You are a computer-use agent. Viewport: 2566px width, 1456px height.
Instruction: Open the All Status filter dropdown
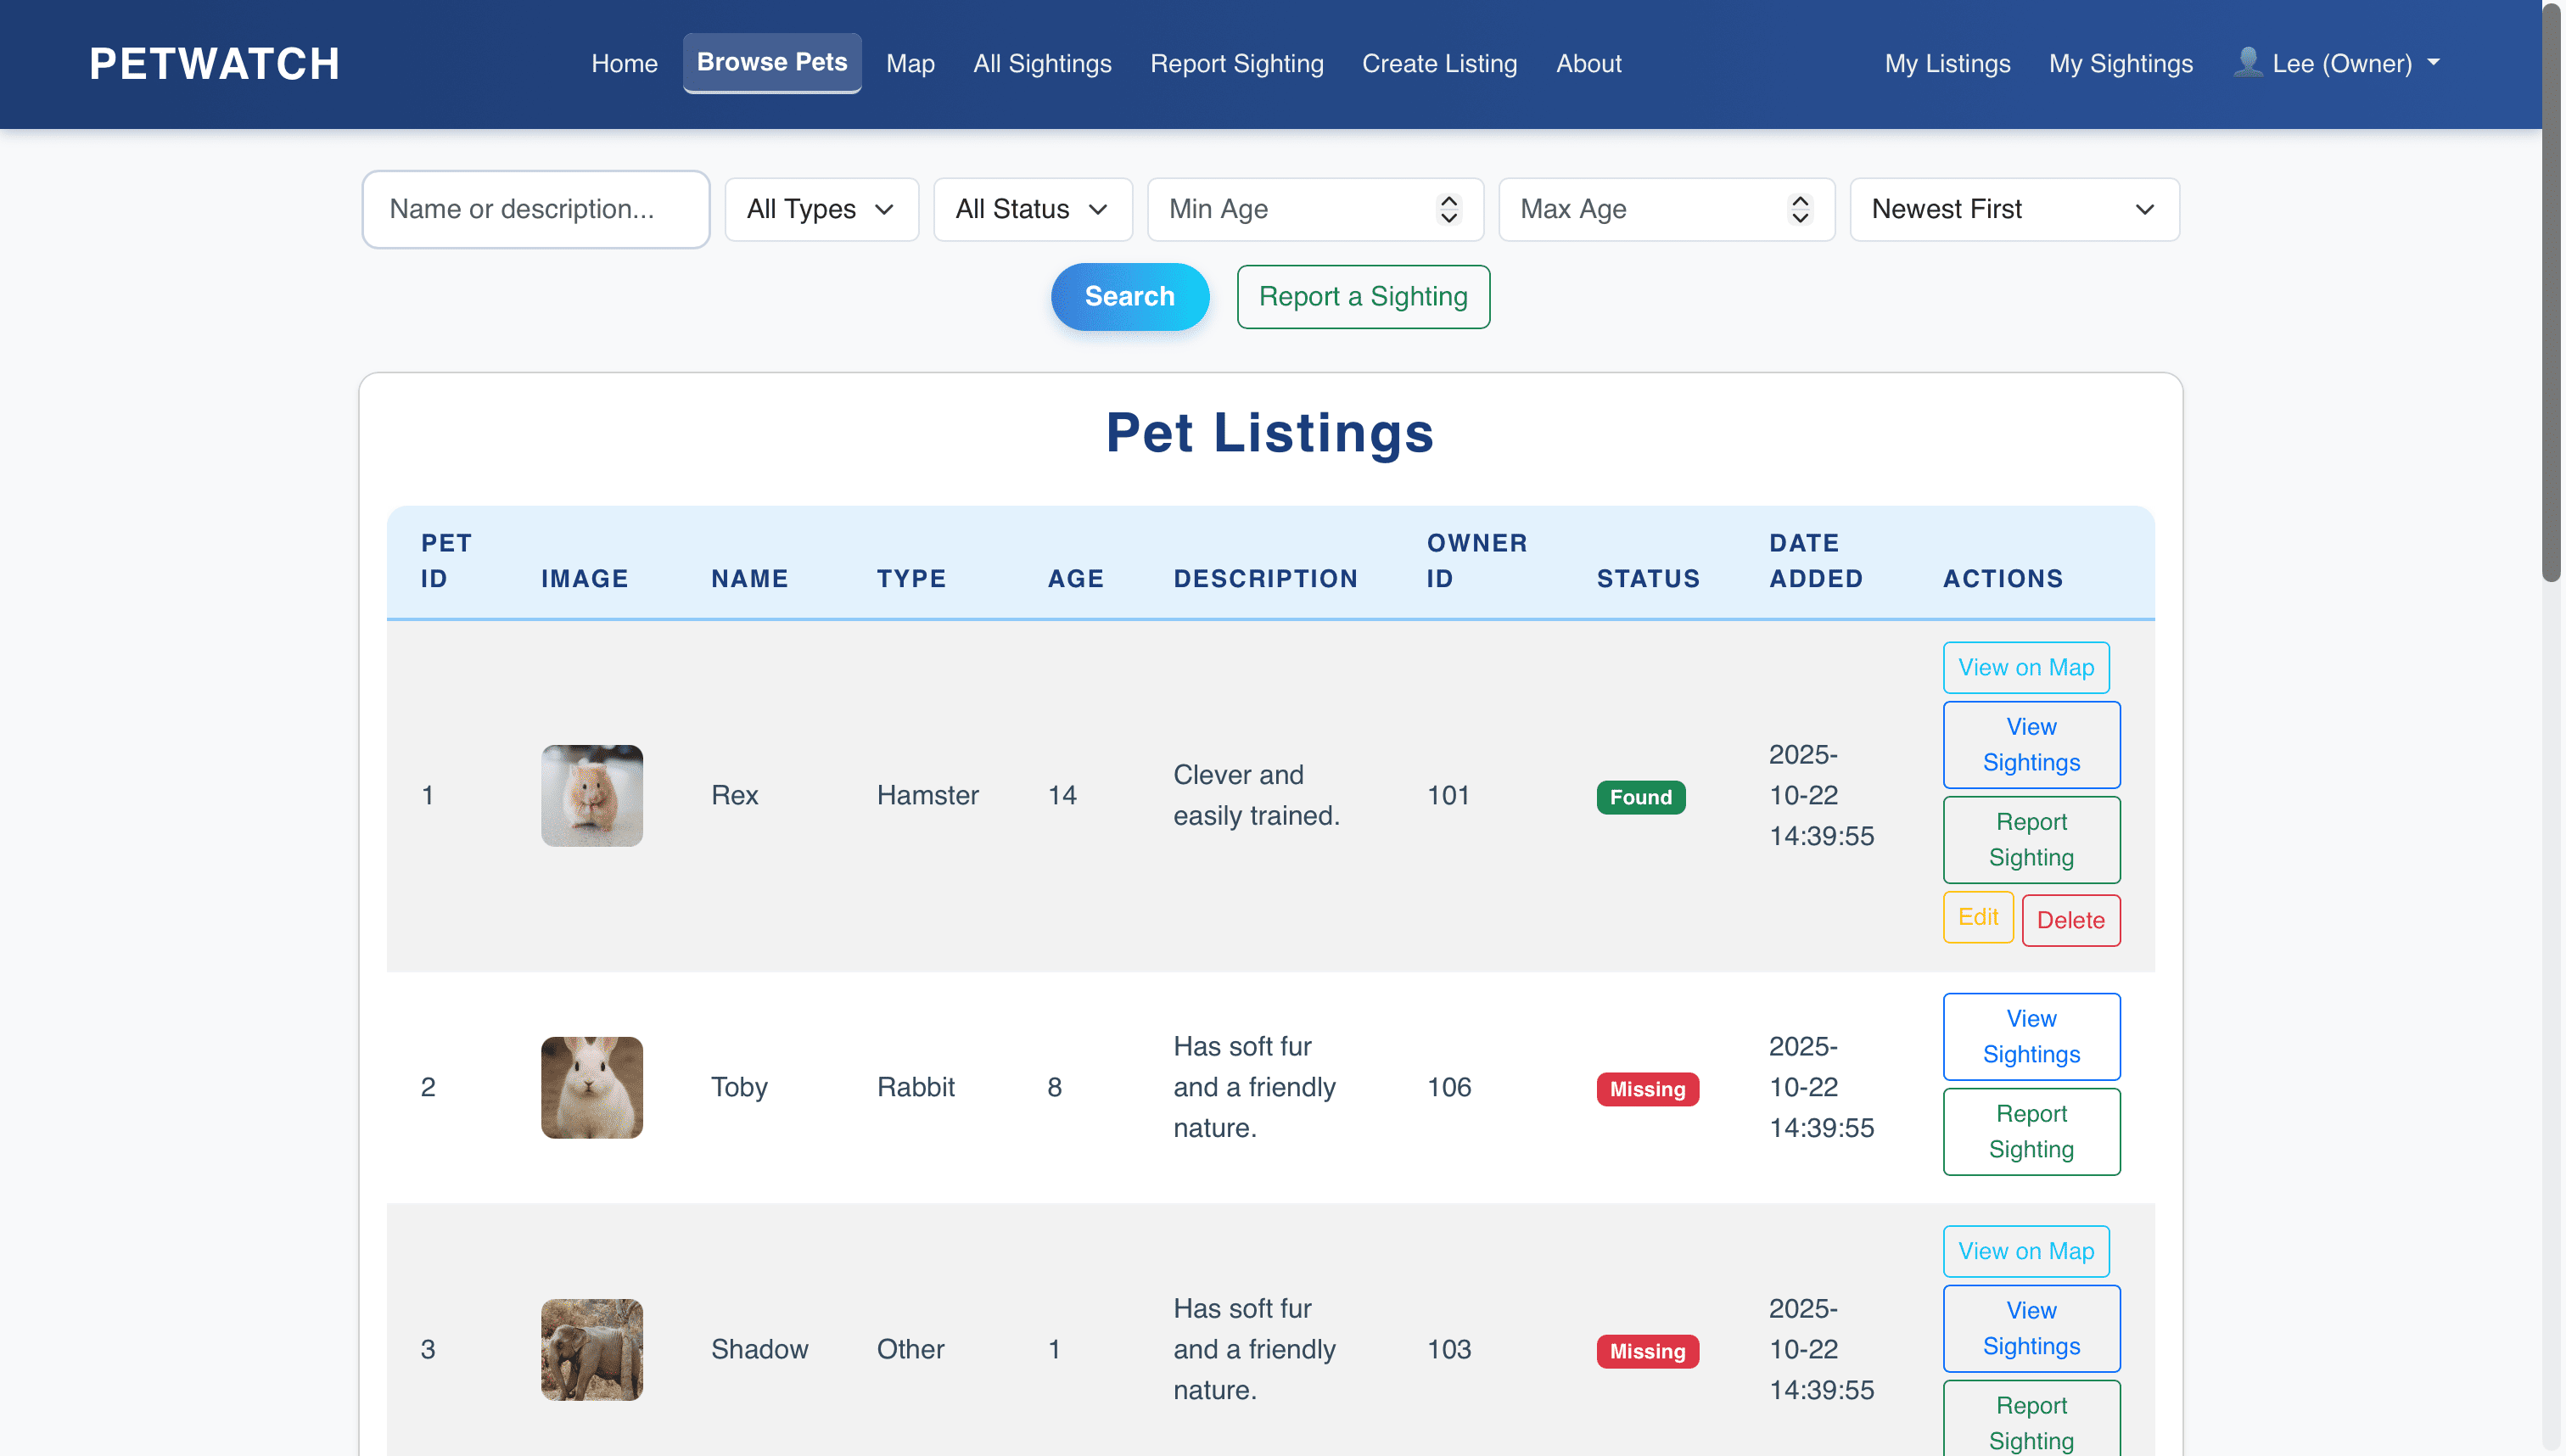(1032, 209)
